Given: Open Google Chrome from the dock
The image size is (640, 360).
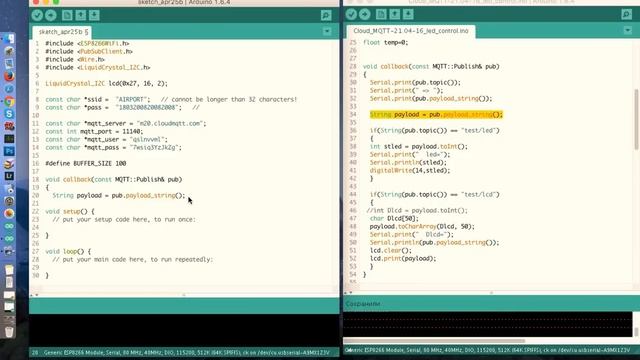Looking at the screenshot, I should [9, 102].
